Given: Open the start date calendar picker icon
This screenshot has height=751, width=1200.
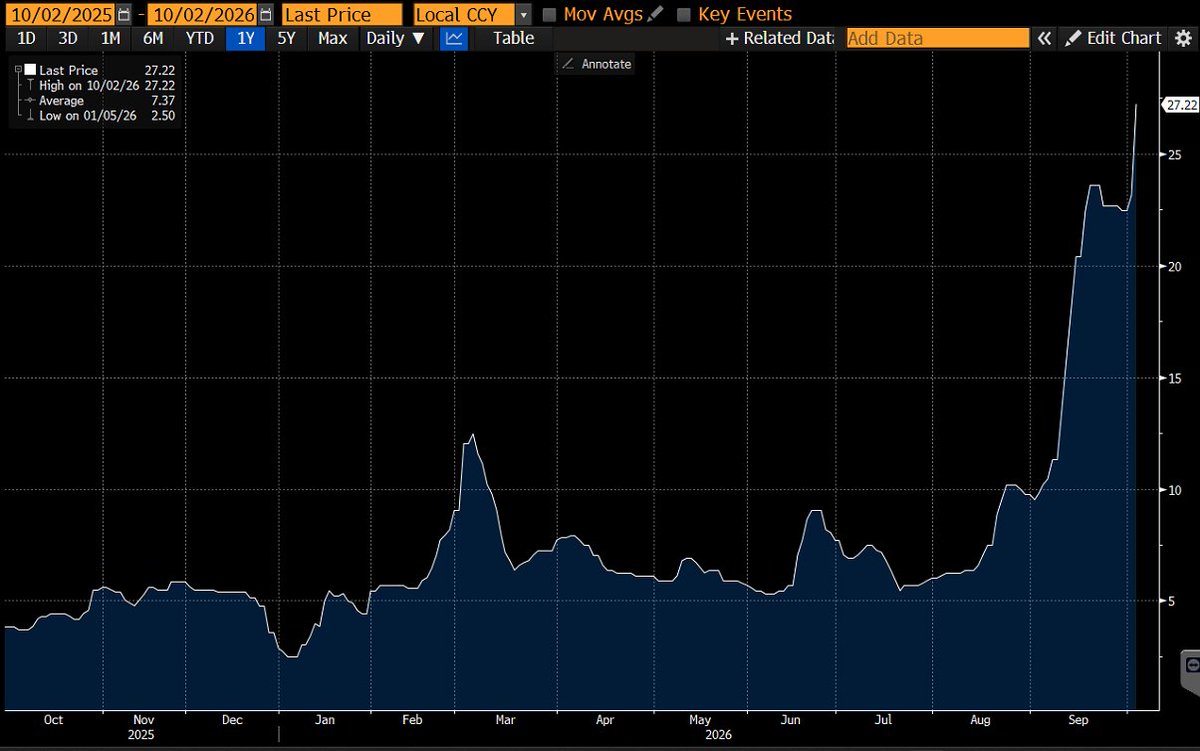Looking at the screenshot, I should [123, 15].
